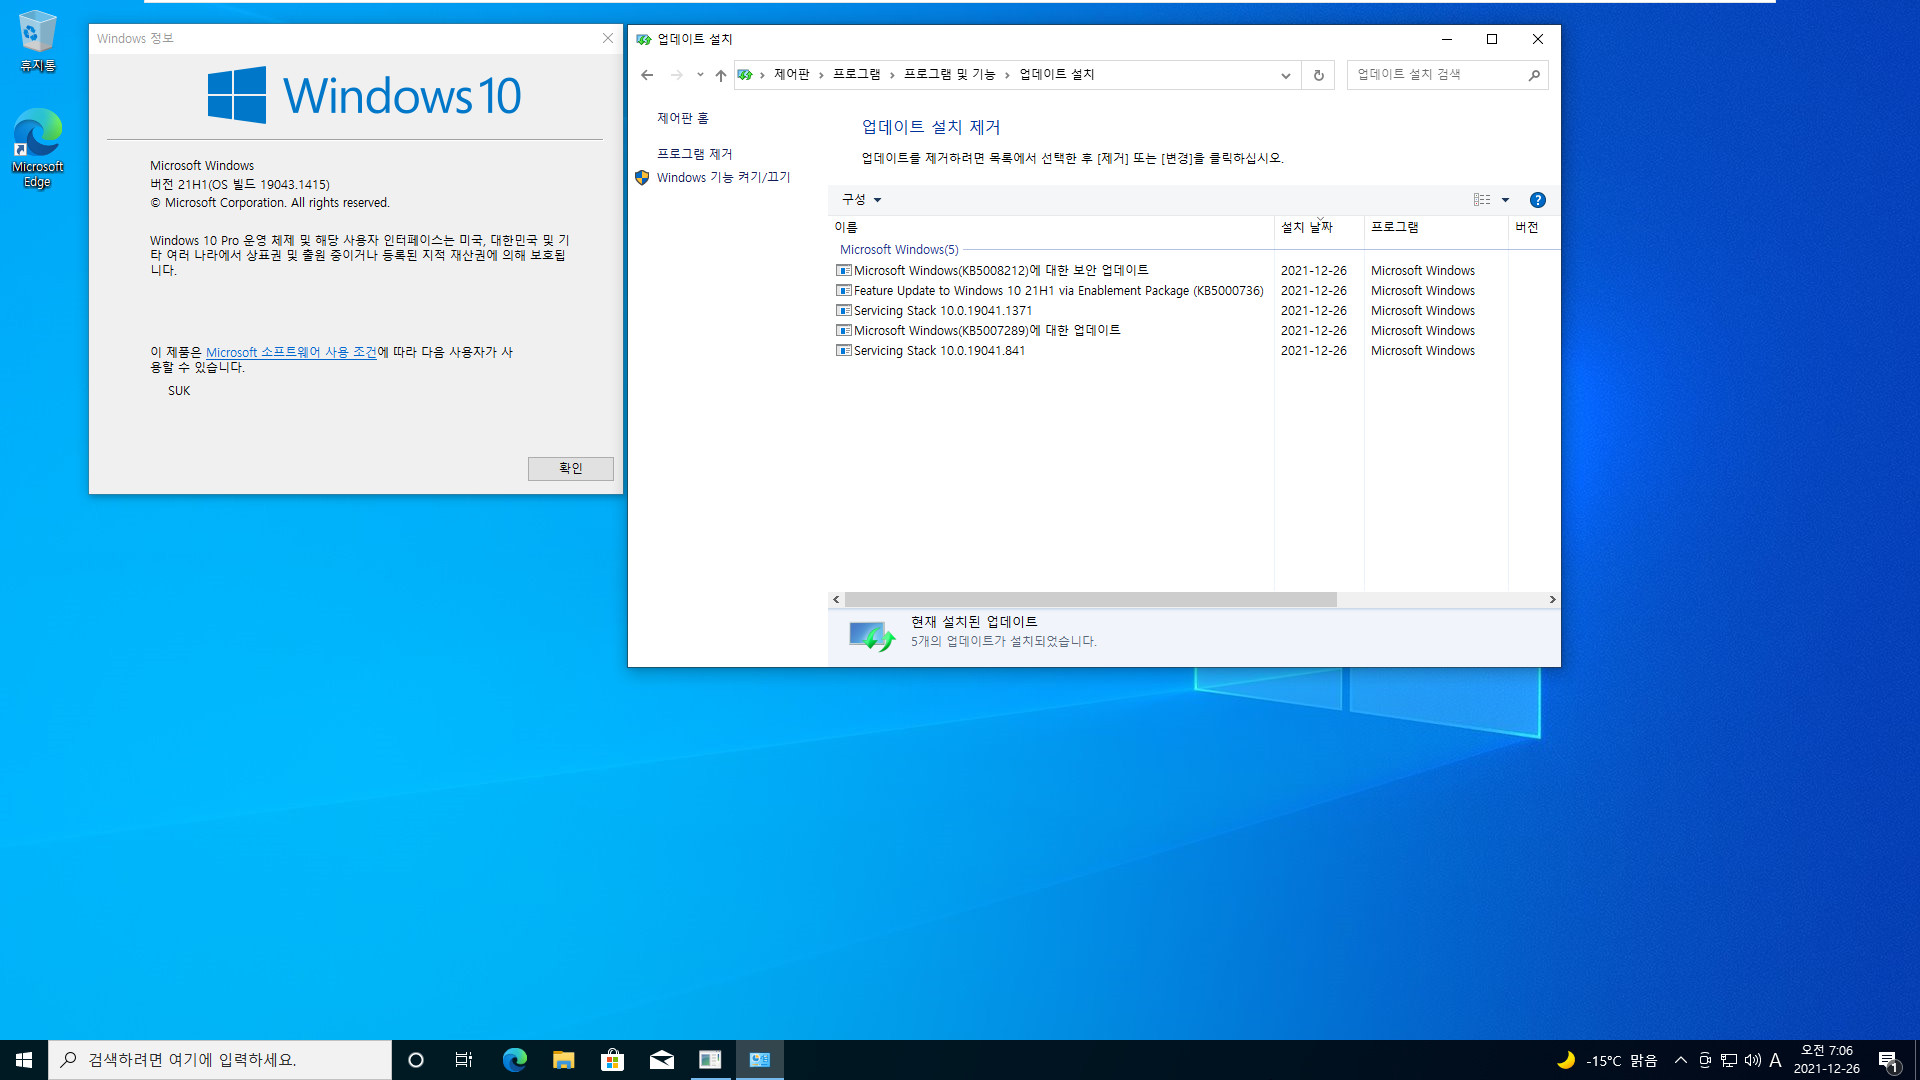The height and width of the screenshot is (1080, 1920).
Task: Click the right arrow of horizontal scrollbar
Action: point(1552,600)
